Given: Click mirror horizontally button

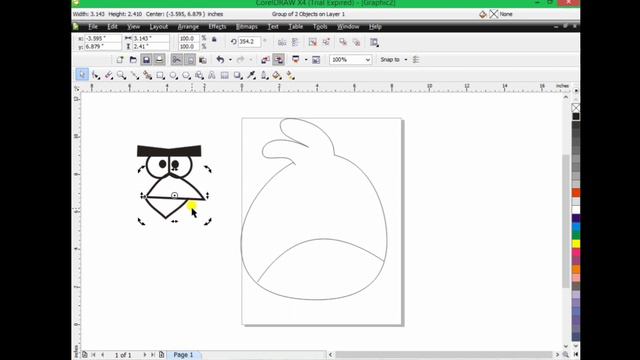Looking at the screenshot, I should pyautogui.click(x=282, y=42).
